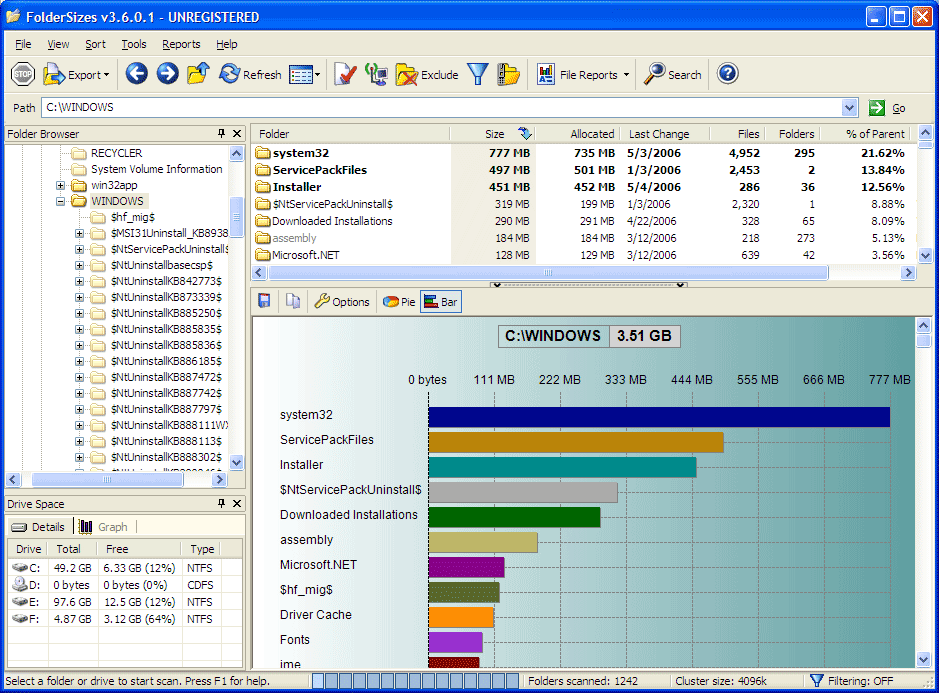Switch graph to Bar view
The height and width of the screenshot is (693, 939).
tap(441, 301)
